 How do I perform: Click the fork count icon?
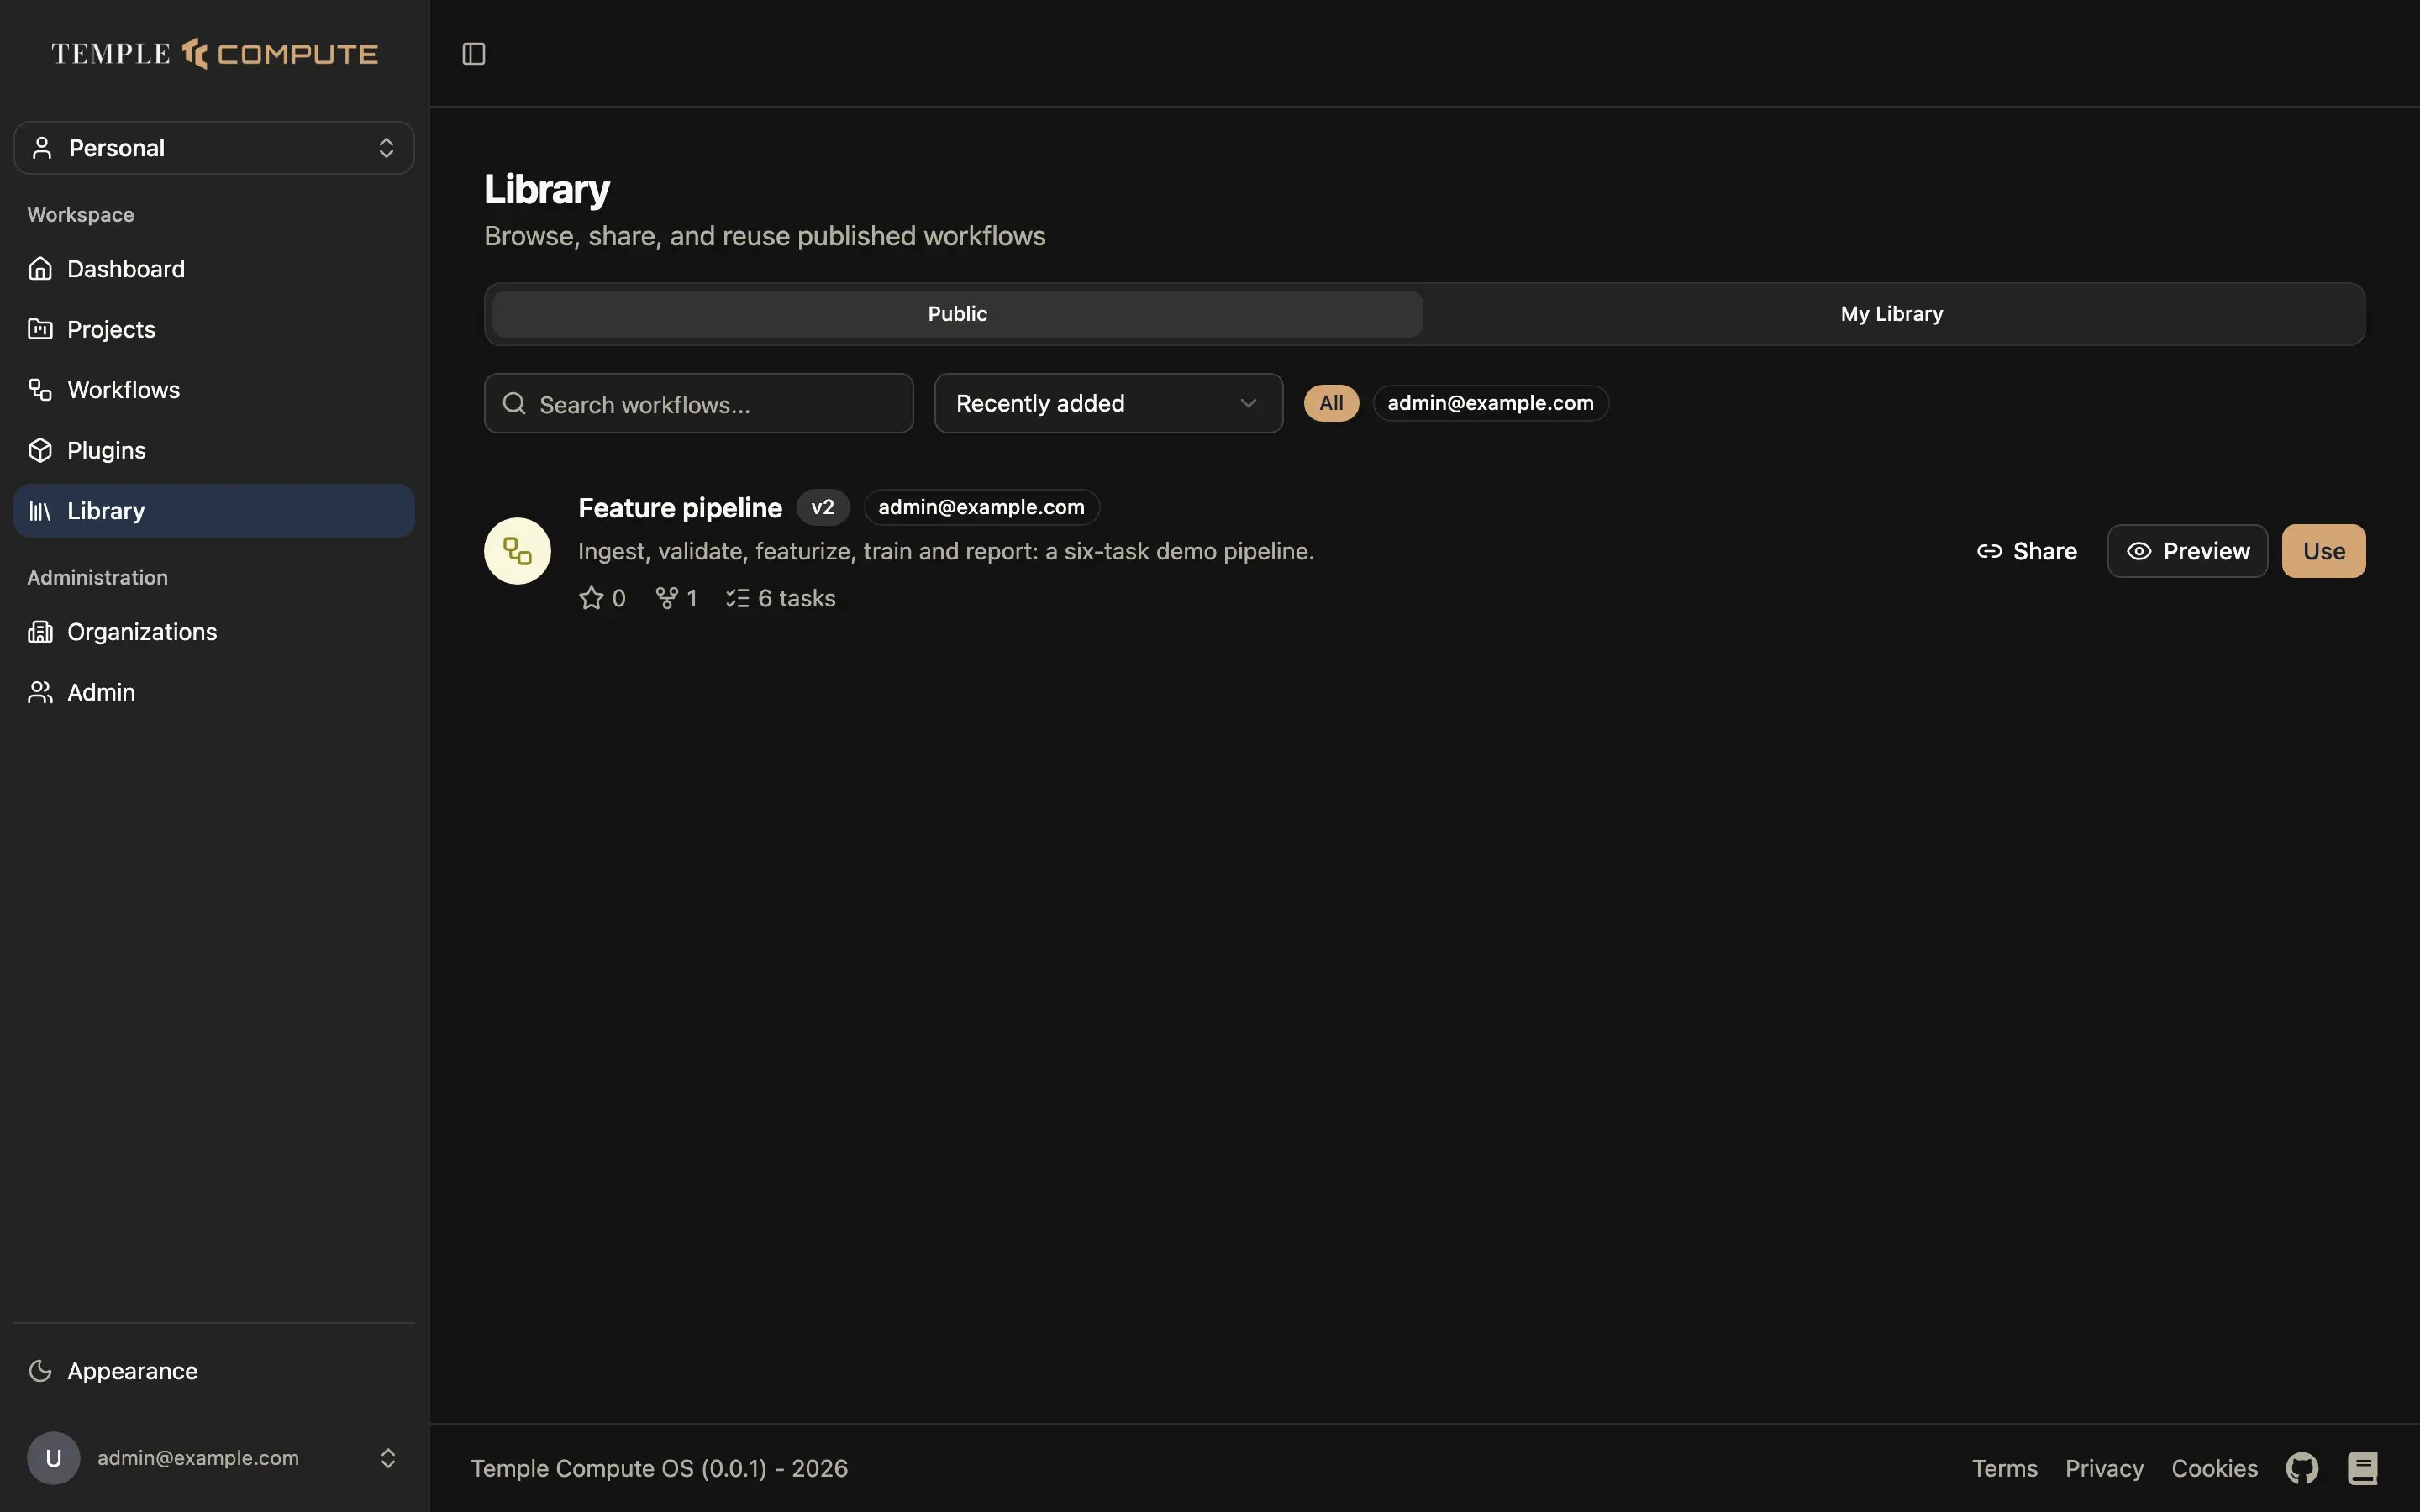pos(667,598)
